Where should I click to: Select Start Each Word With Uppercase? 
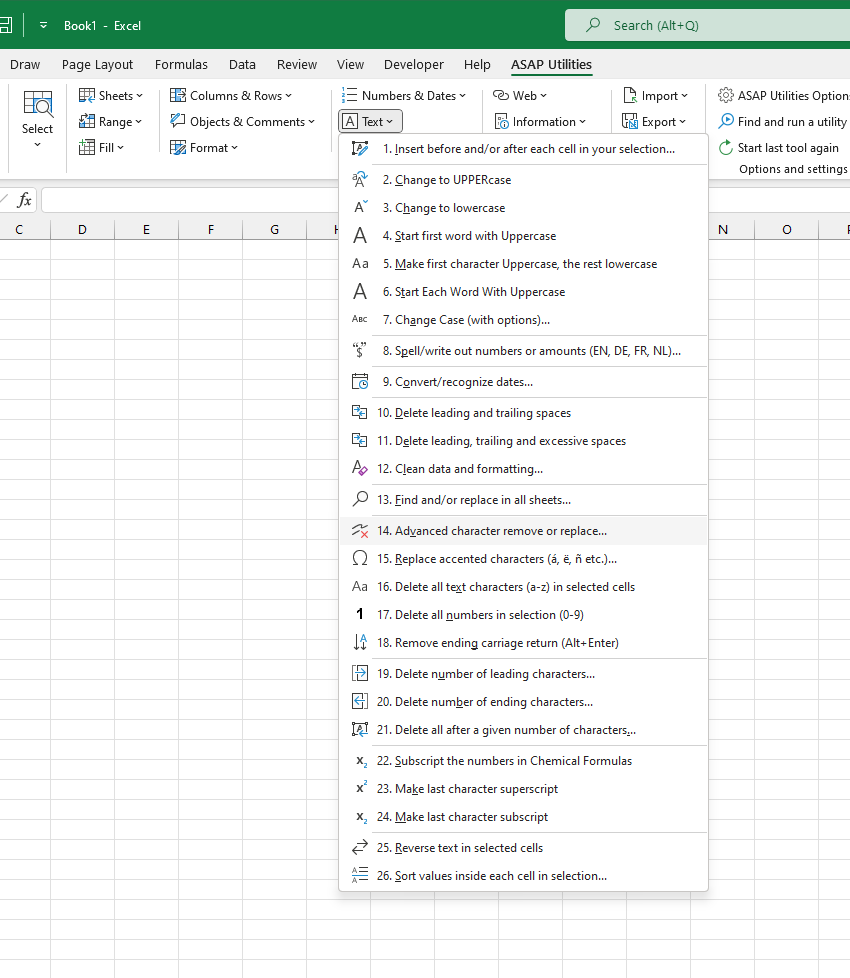(523, 292)
